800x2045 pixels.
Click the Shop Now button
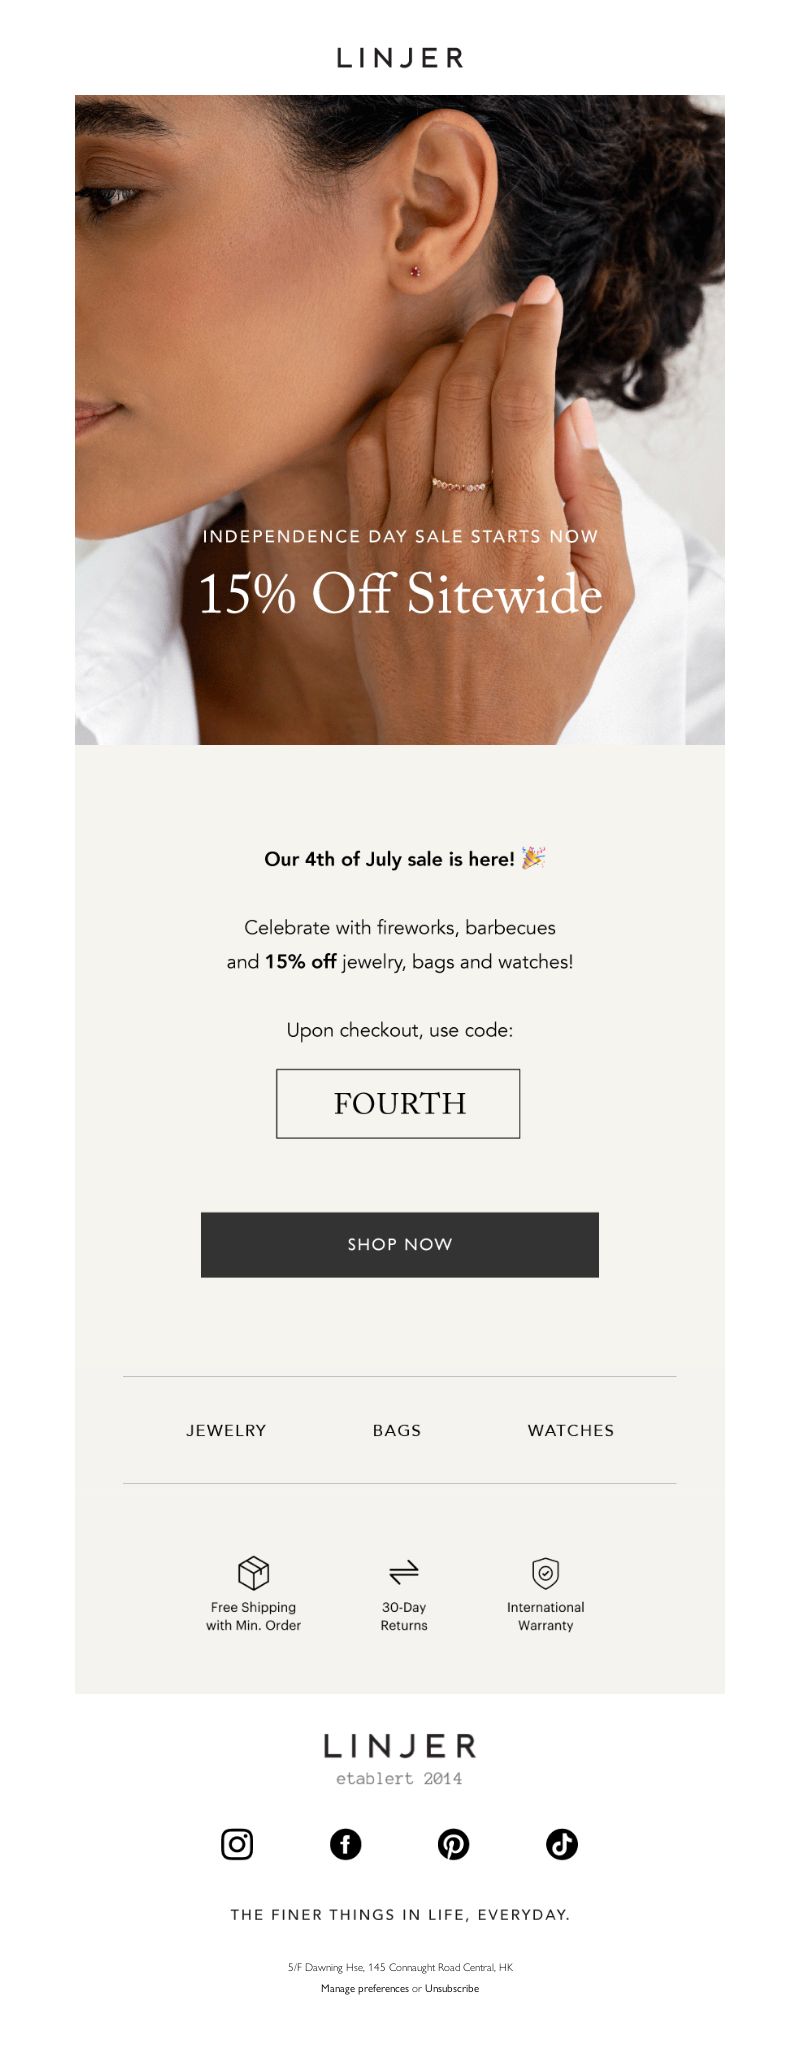400,1245
